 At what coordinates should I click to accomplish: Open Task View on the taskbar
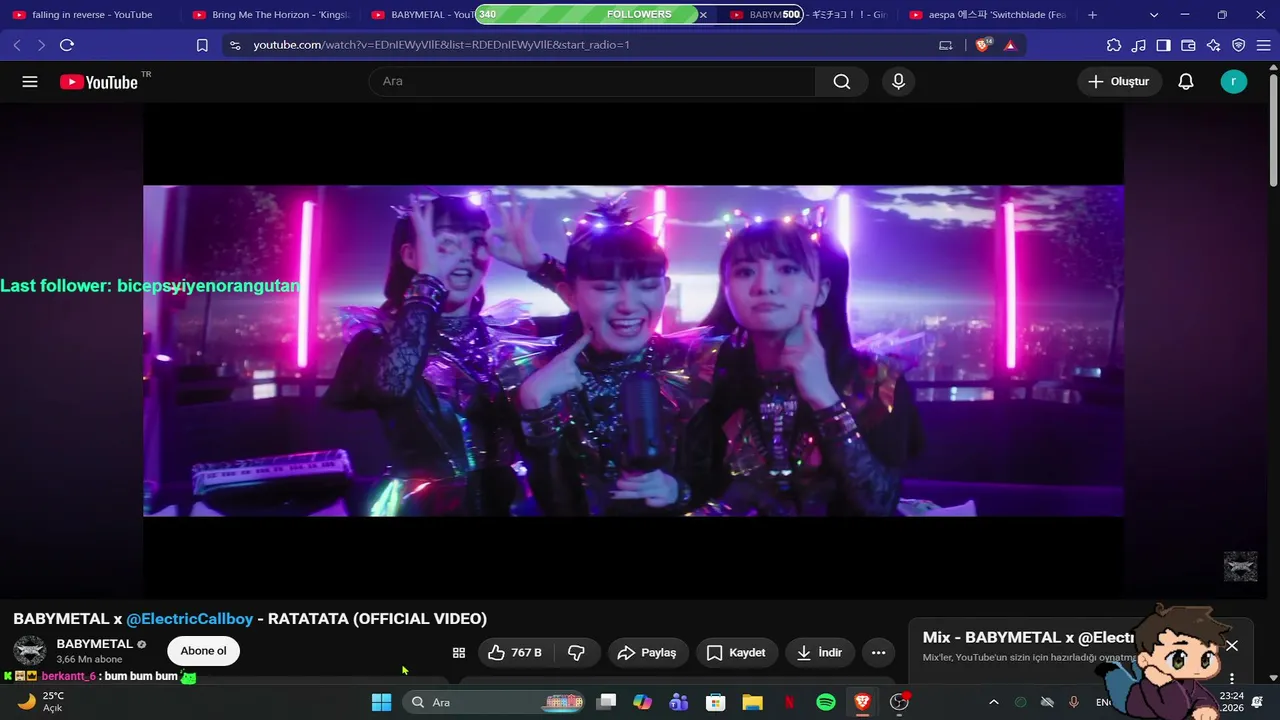606,702
